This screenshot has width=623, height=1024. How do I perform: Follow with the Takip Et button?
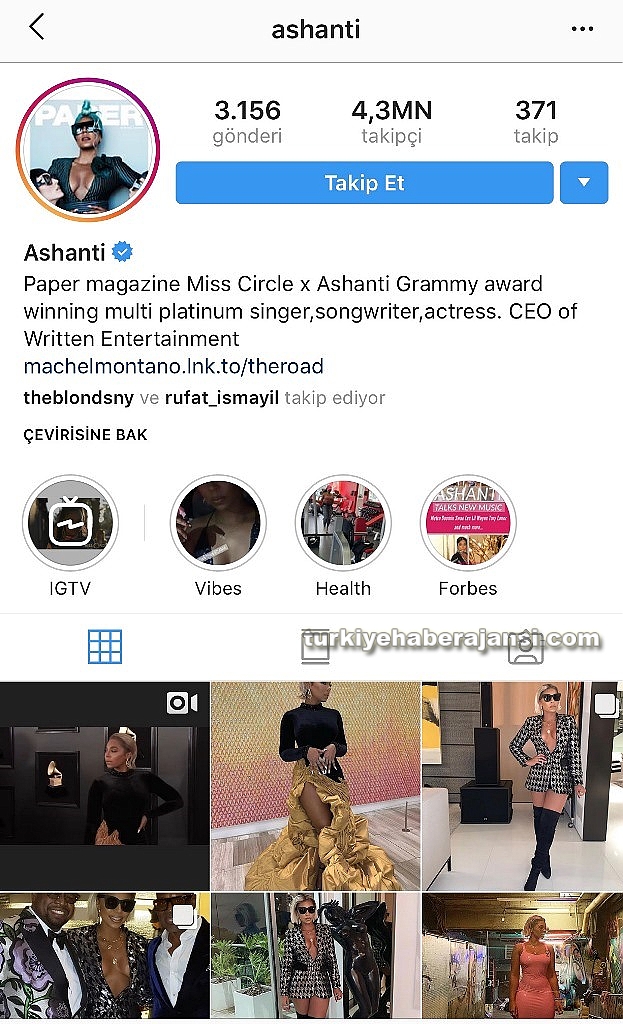coord(364,183)
